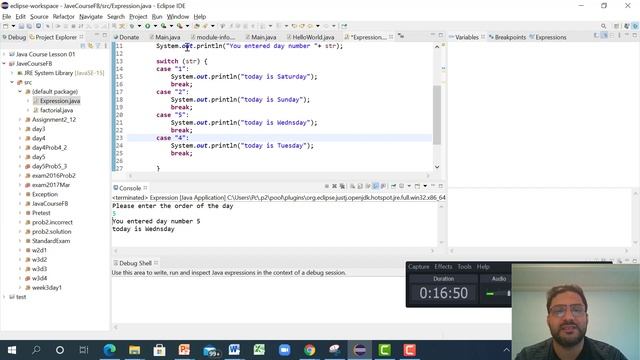Open the New dropdown arrow in toolbar
The height and width of the screenshot is (360, 640).
13,26
